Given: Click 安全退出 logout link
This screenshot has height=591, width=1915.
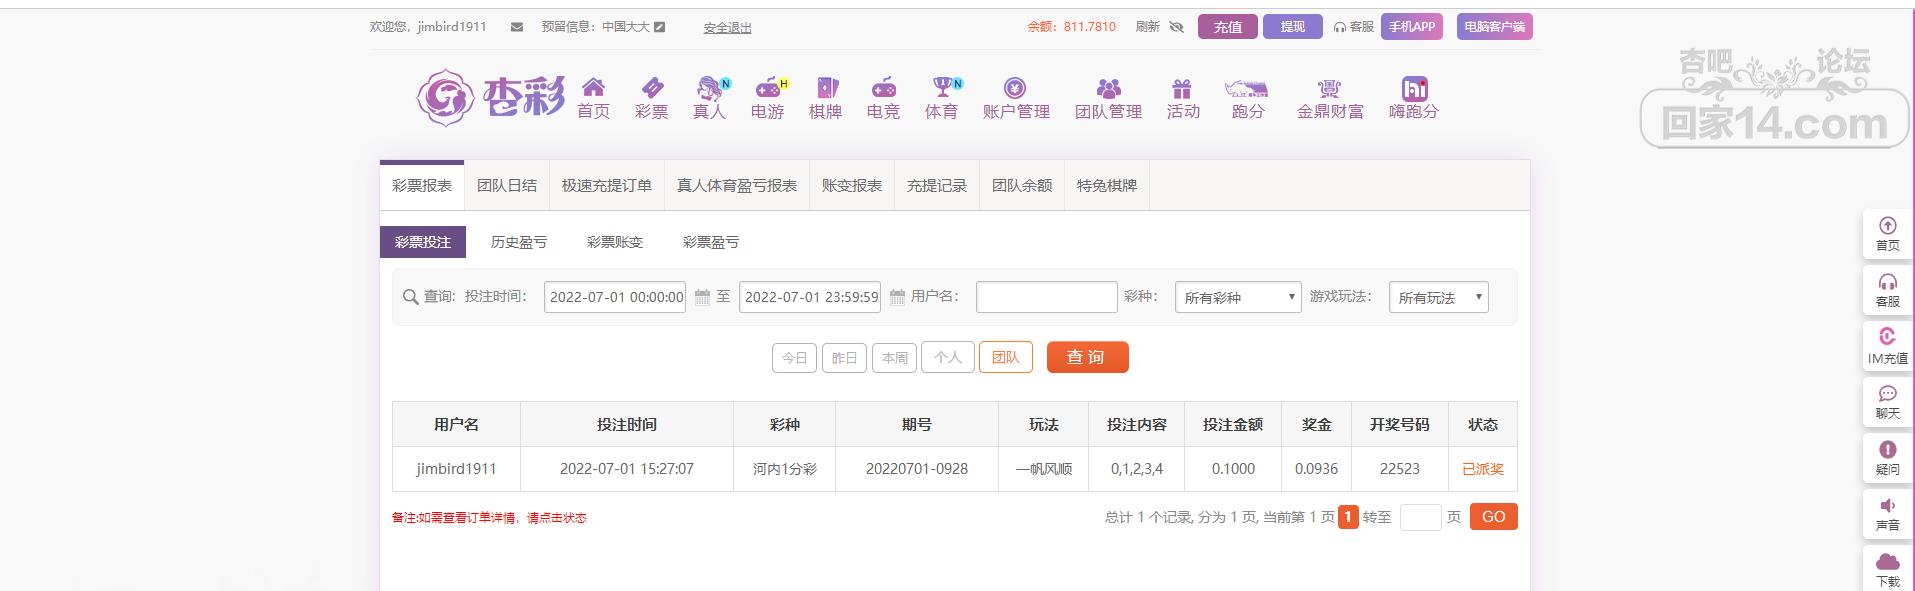Looking at the screenshot, I should tap(727, 28).
